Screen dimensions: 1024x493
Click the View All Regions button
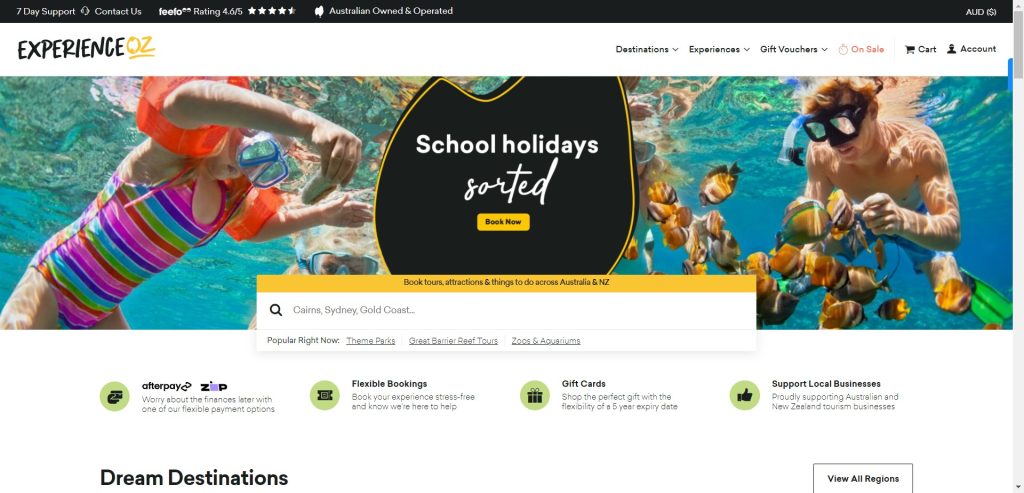click(863, 479)
